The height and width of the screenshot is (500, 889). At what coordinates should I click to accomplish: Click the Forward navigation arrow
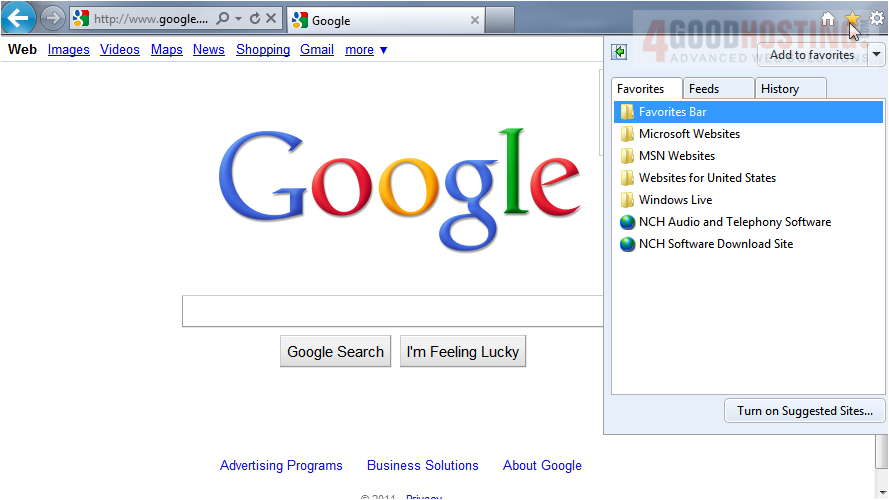[52, 18]
